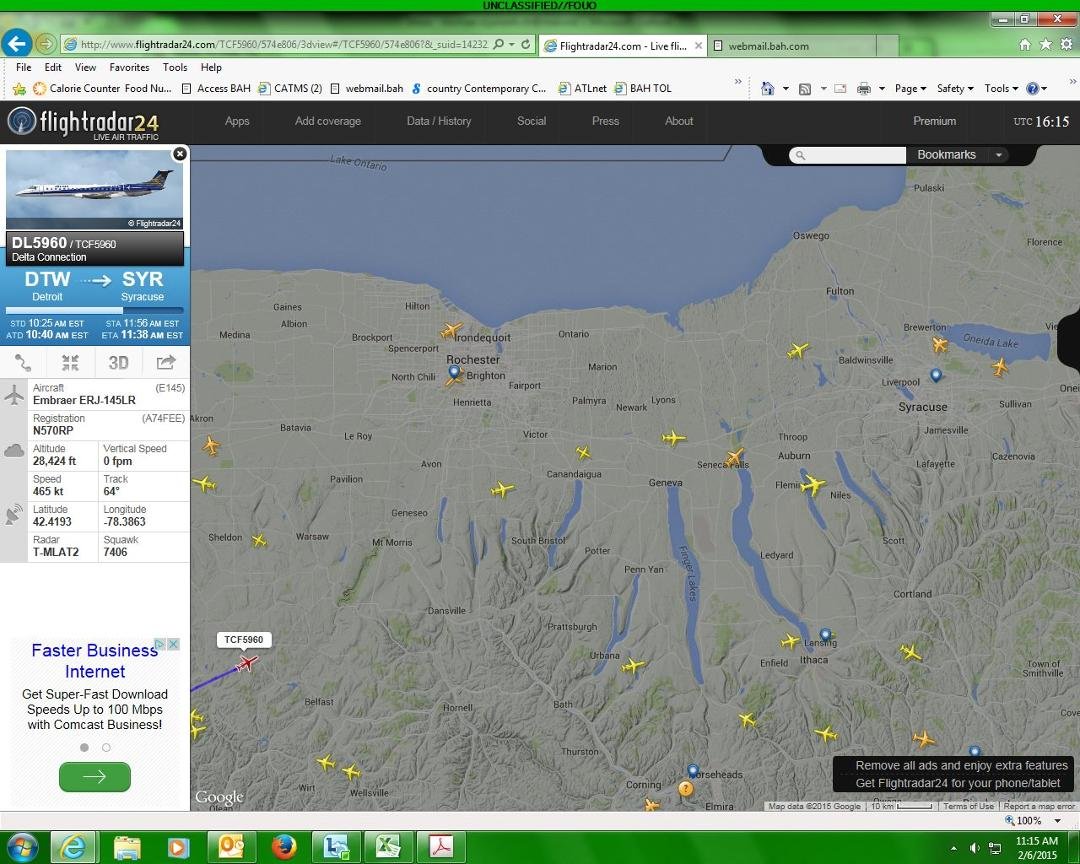
Task: Open Excel from the taskbar
Action: tap(388, 847)
